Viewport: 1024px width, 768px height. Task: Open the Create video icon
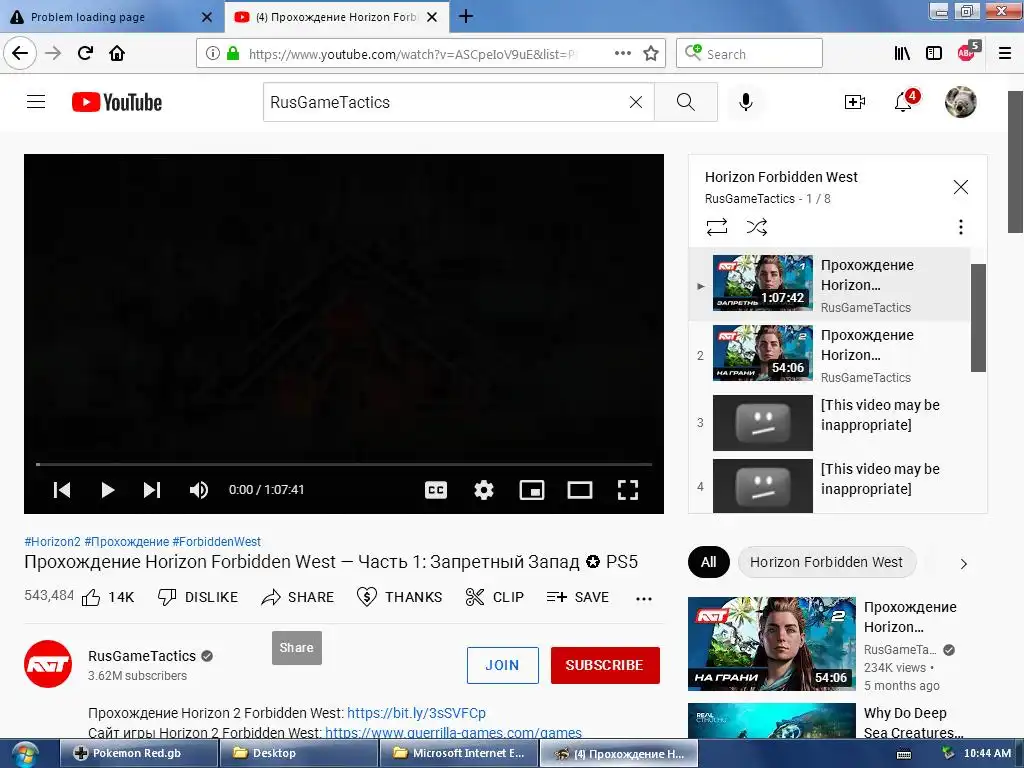click(x=854, y=102)
